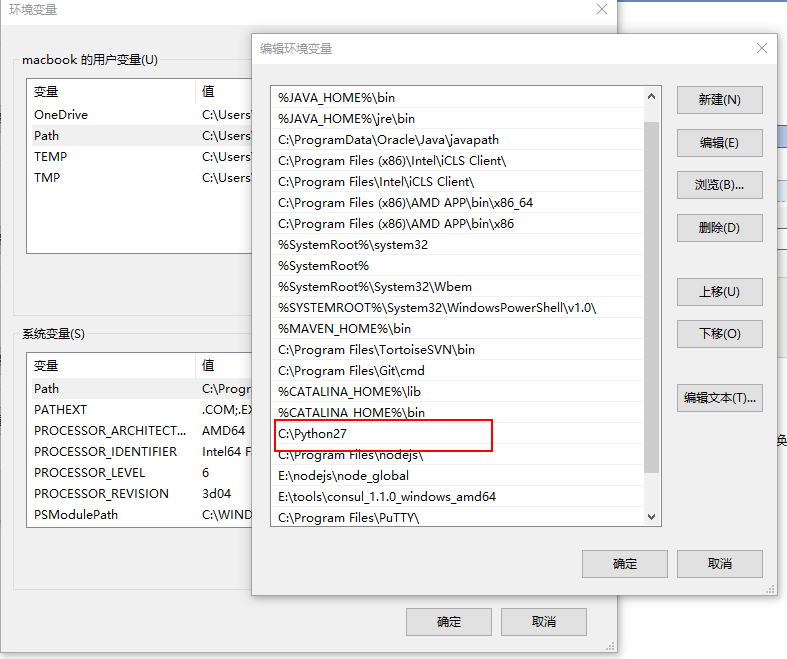Select the Program Files (x86)\Intel\iCLS Client entry
787x659 pixels.
tap(457, 161)
